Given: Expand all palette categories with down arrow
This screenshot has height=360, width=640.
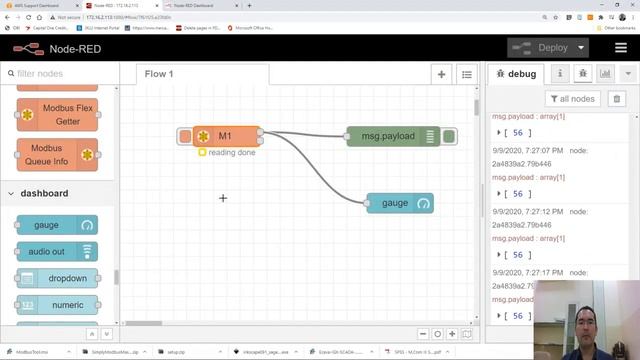Looking at the screenshot, I should [107, 334].
